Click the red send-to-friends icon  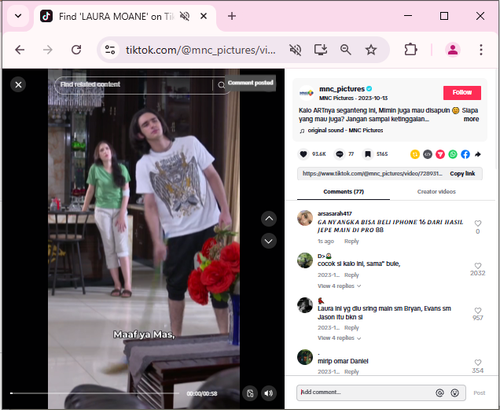click(440, 154)
